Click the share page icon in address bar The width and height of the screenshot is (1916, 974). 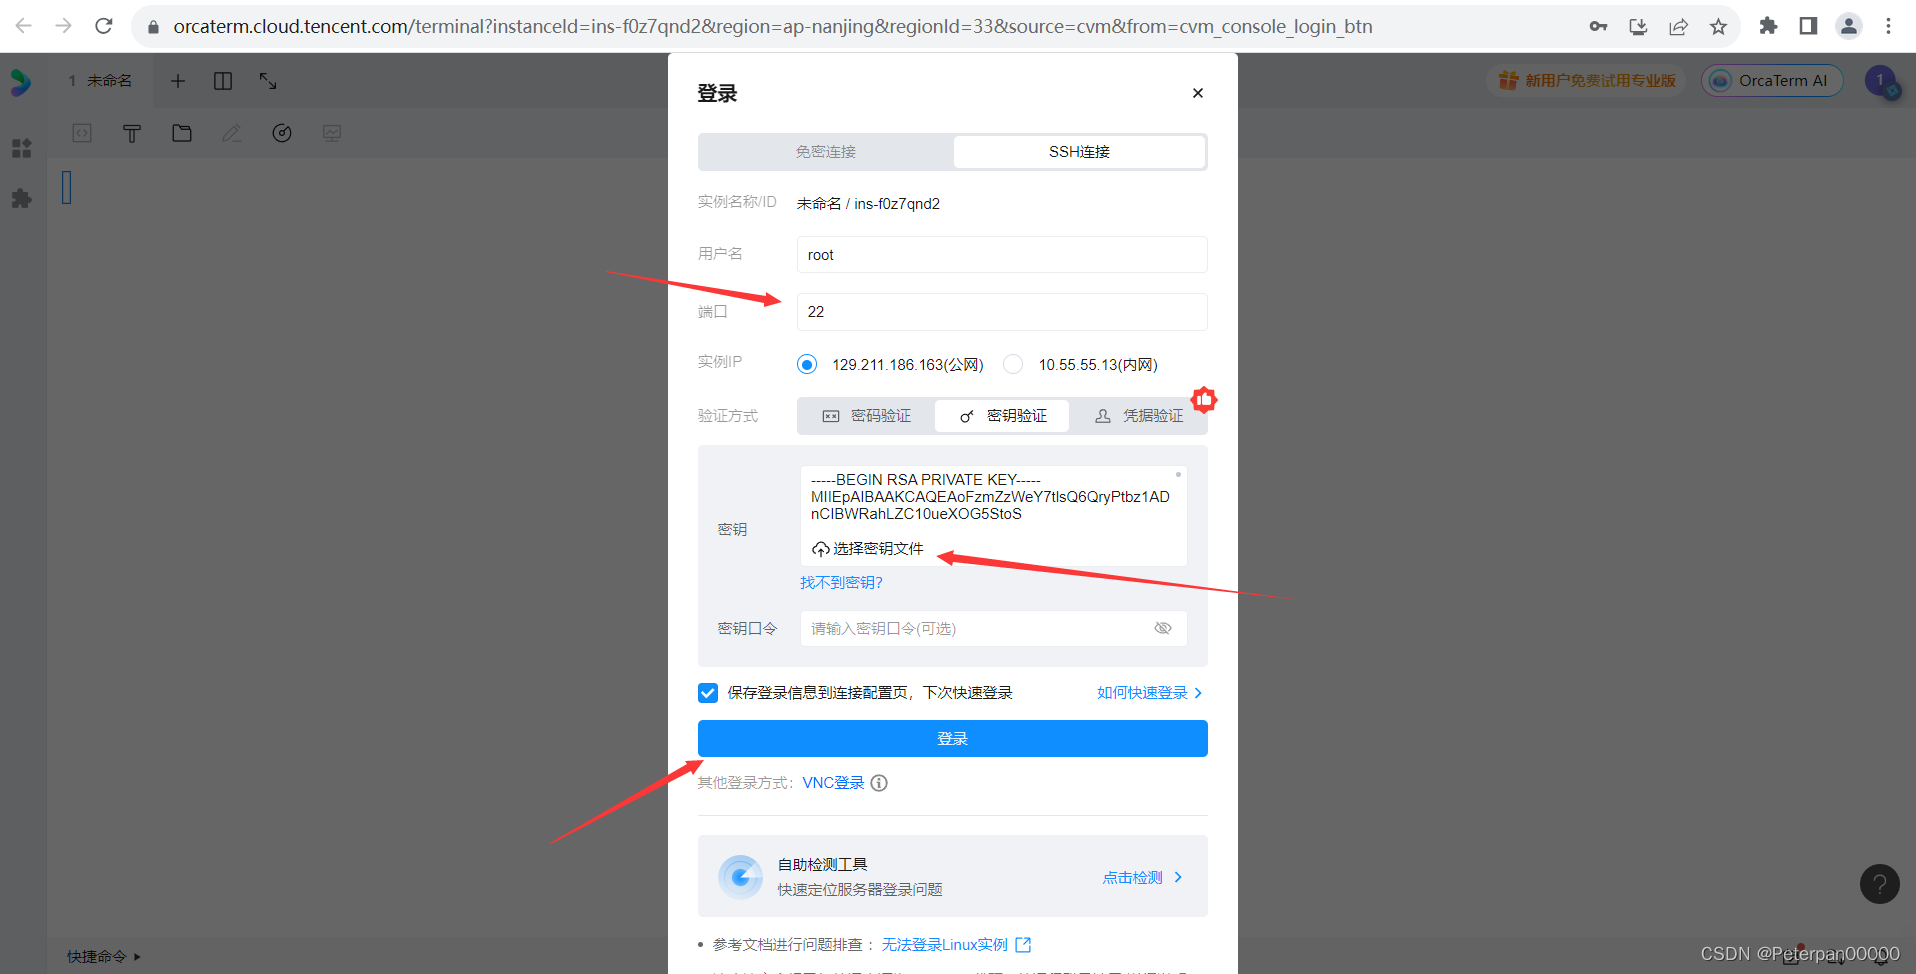coord(1678,26)
